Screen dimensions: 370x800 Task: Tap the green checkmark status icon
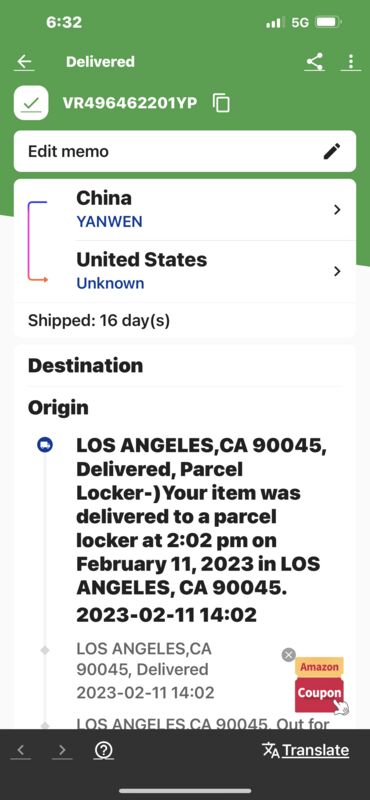tap(31, 103)
